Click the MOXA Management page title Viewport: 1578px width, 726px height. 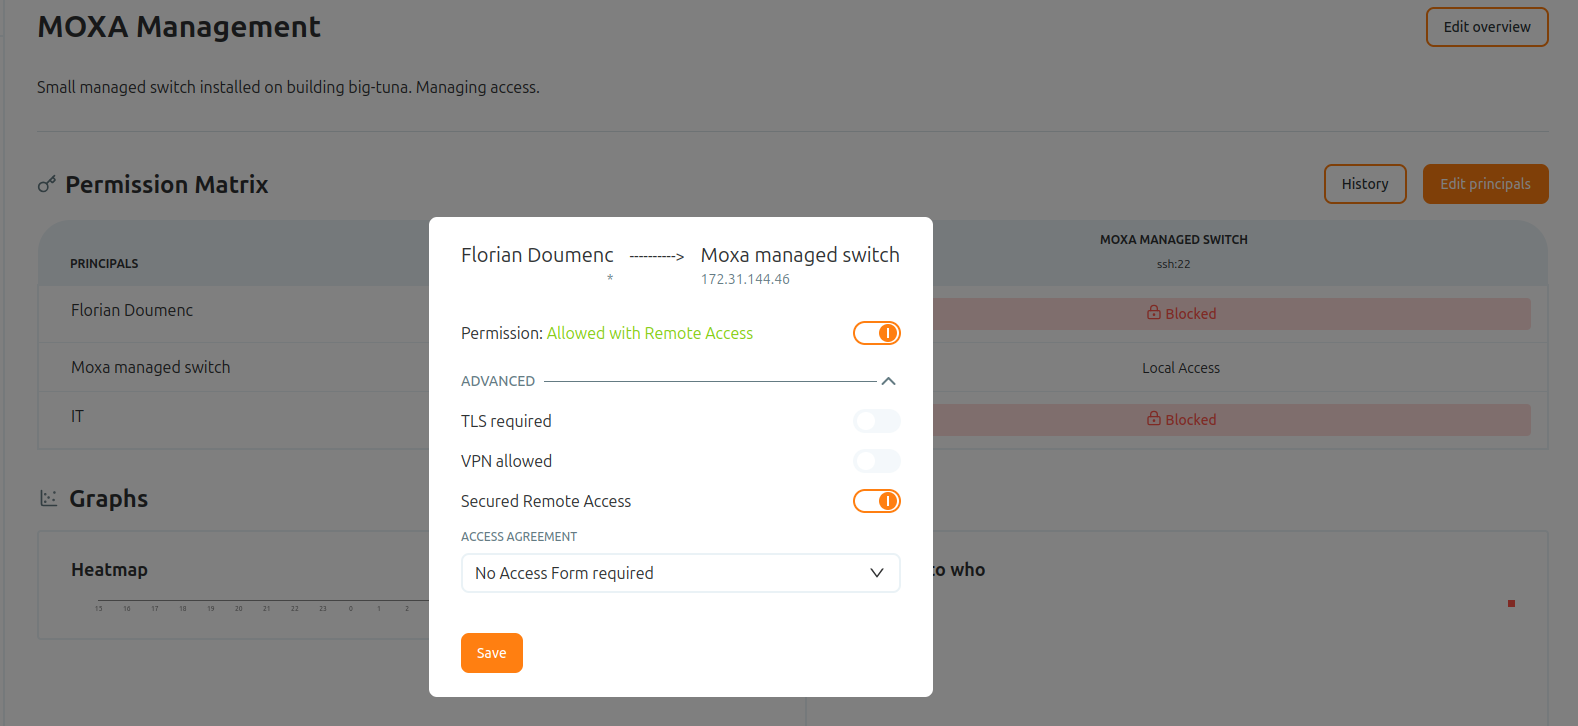click(x=179, y=27)
